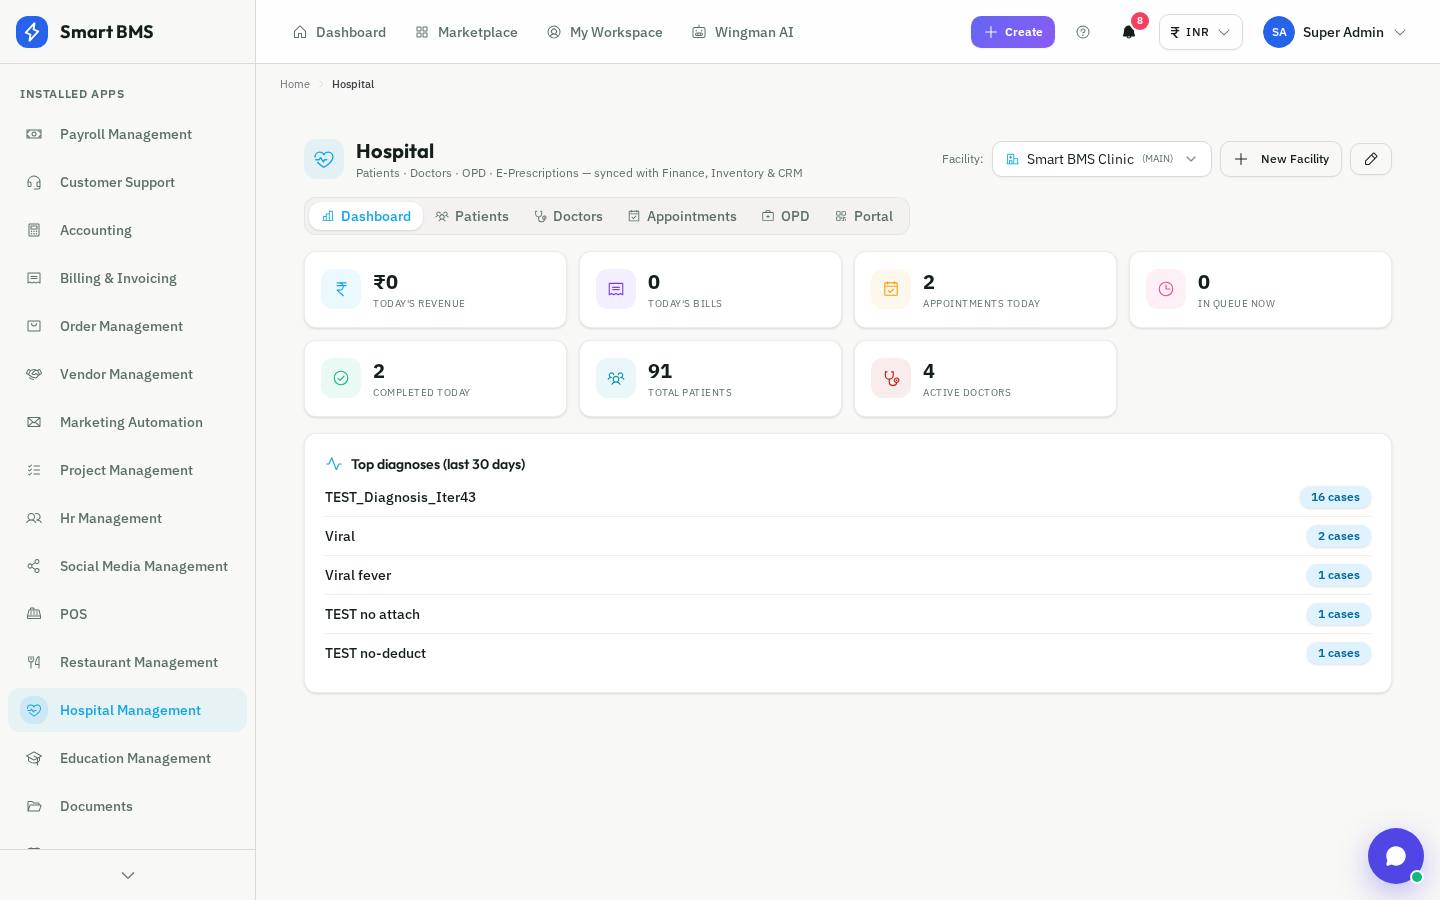Image resolution: width=1440 pixels, height=900 pixels.
Task: Click the Top diagnoses pulse icon
Action: click(334, 464)
